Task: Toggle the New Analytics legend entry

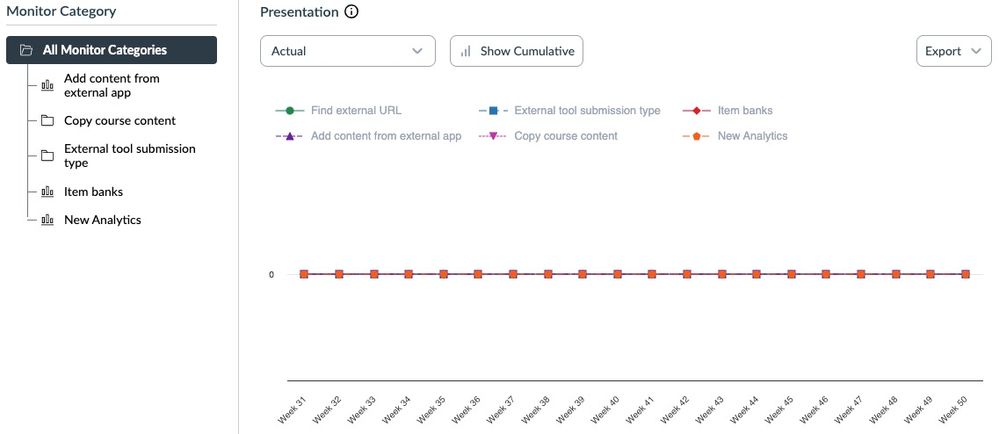Action: click(x=752, y=135)
